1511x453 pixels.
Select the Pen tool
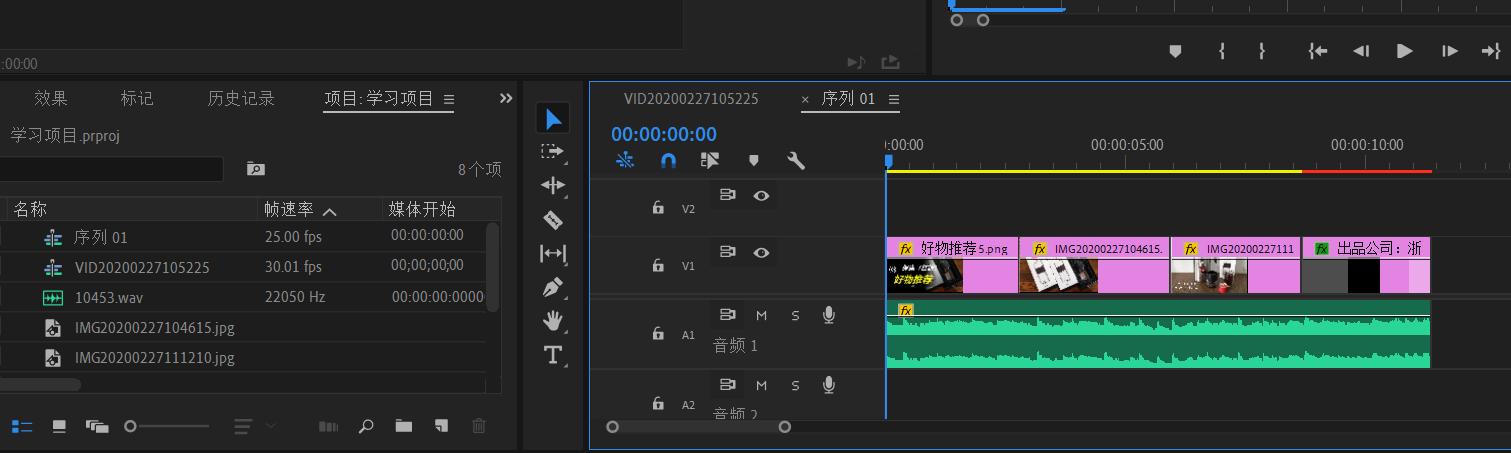pyautogui.click(x=553, y=288)
